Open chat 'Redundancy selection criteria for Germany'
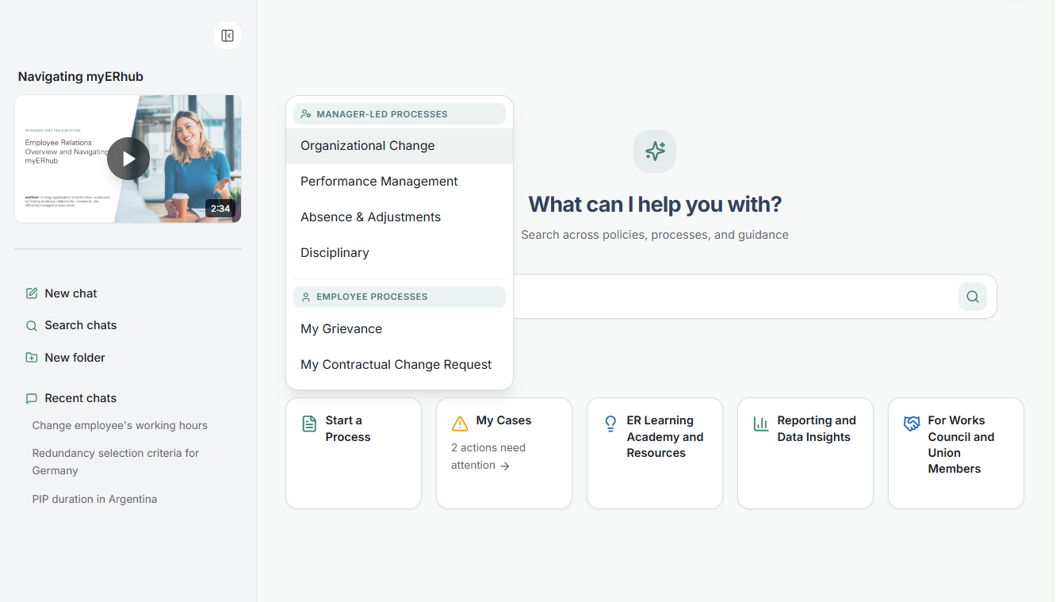Viewport: 1056px width, 602px height. click(116, 462)
